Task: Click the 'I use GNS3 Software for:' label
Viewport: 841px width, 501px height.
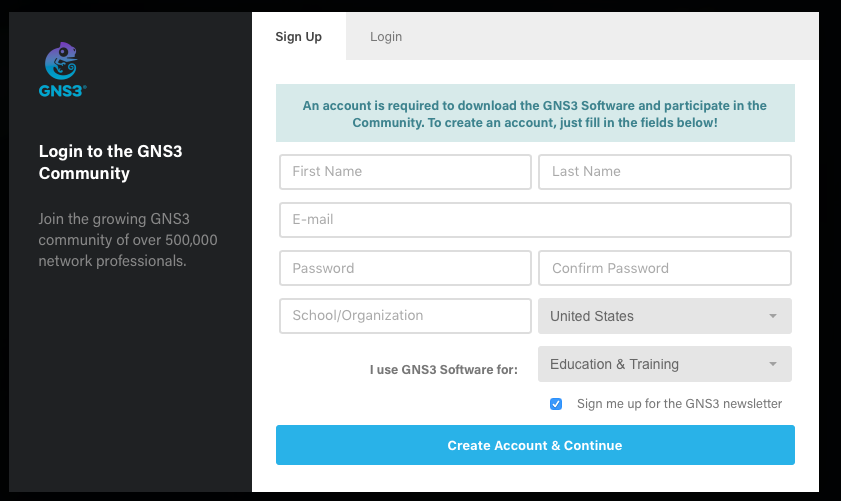Action: click(444, 370)
